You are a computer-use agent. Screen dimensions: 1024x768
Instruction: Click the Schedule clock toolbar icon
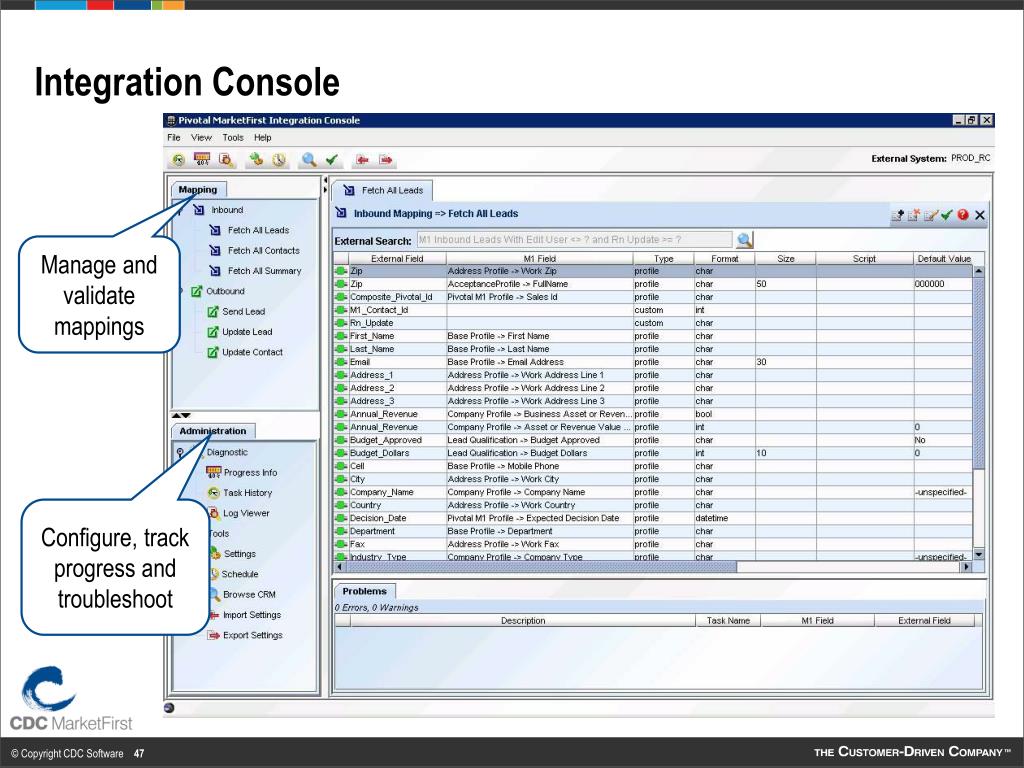[x=279, y=159]
